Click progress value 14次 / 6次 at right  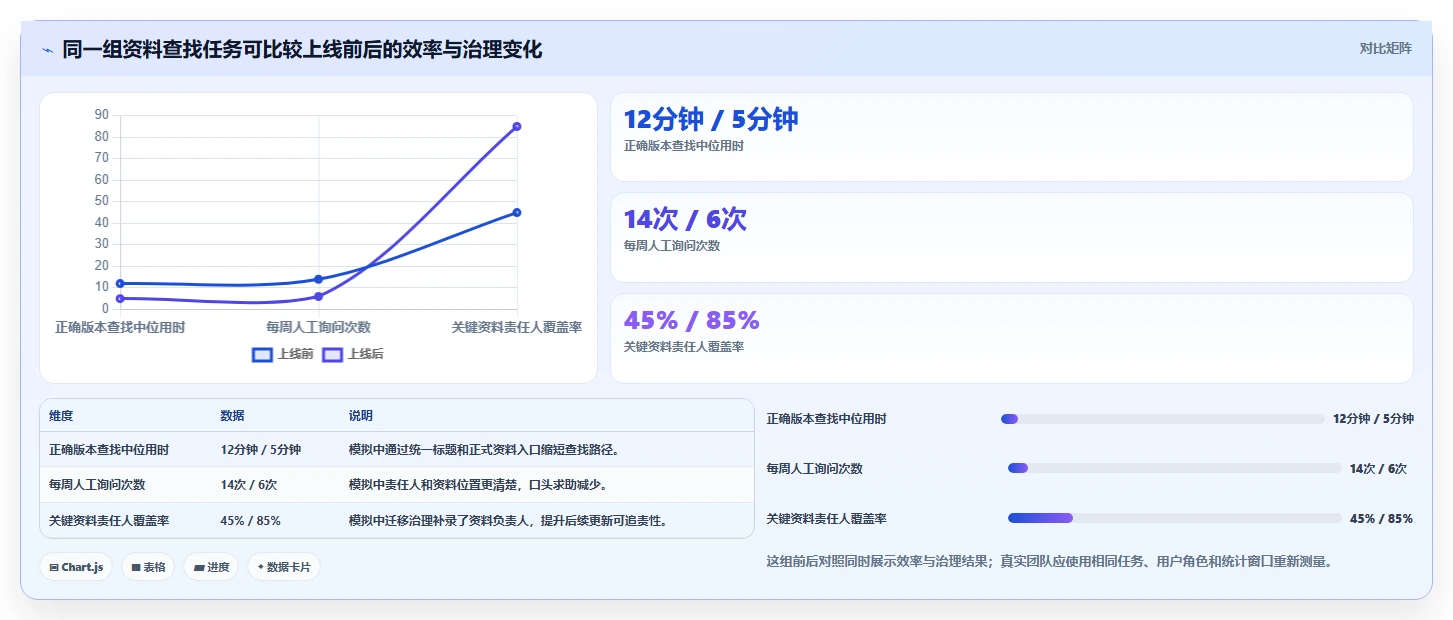click(1378, 468)
